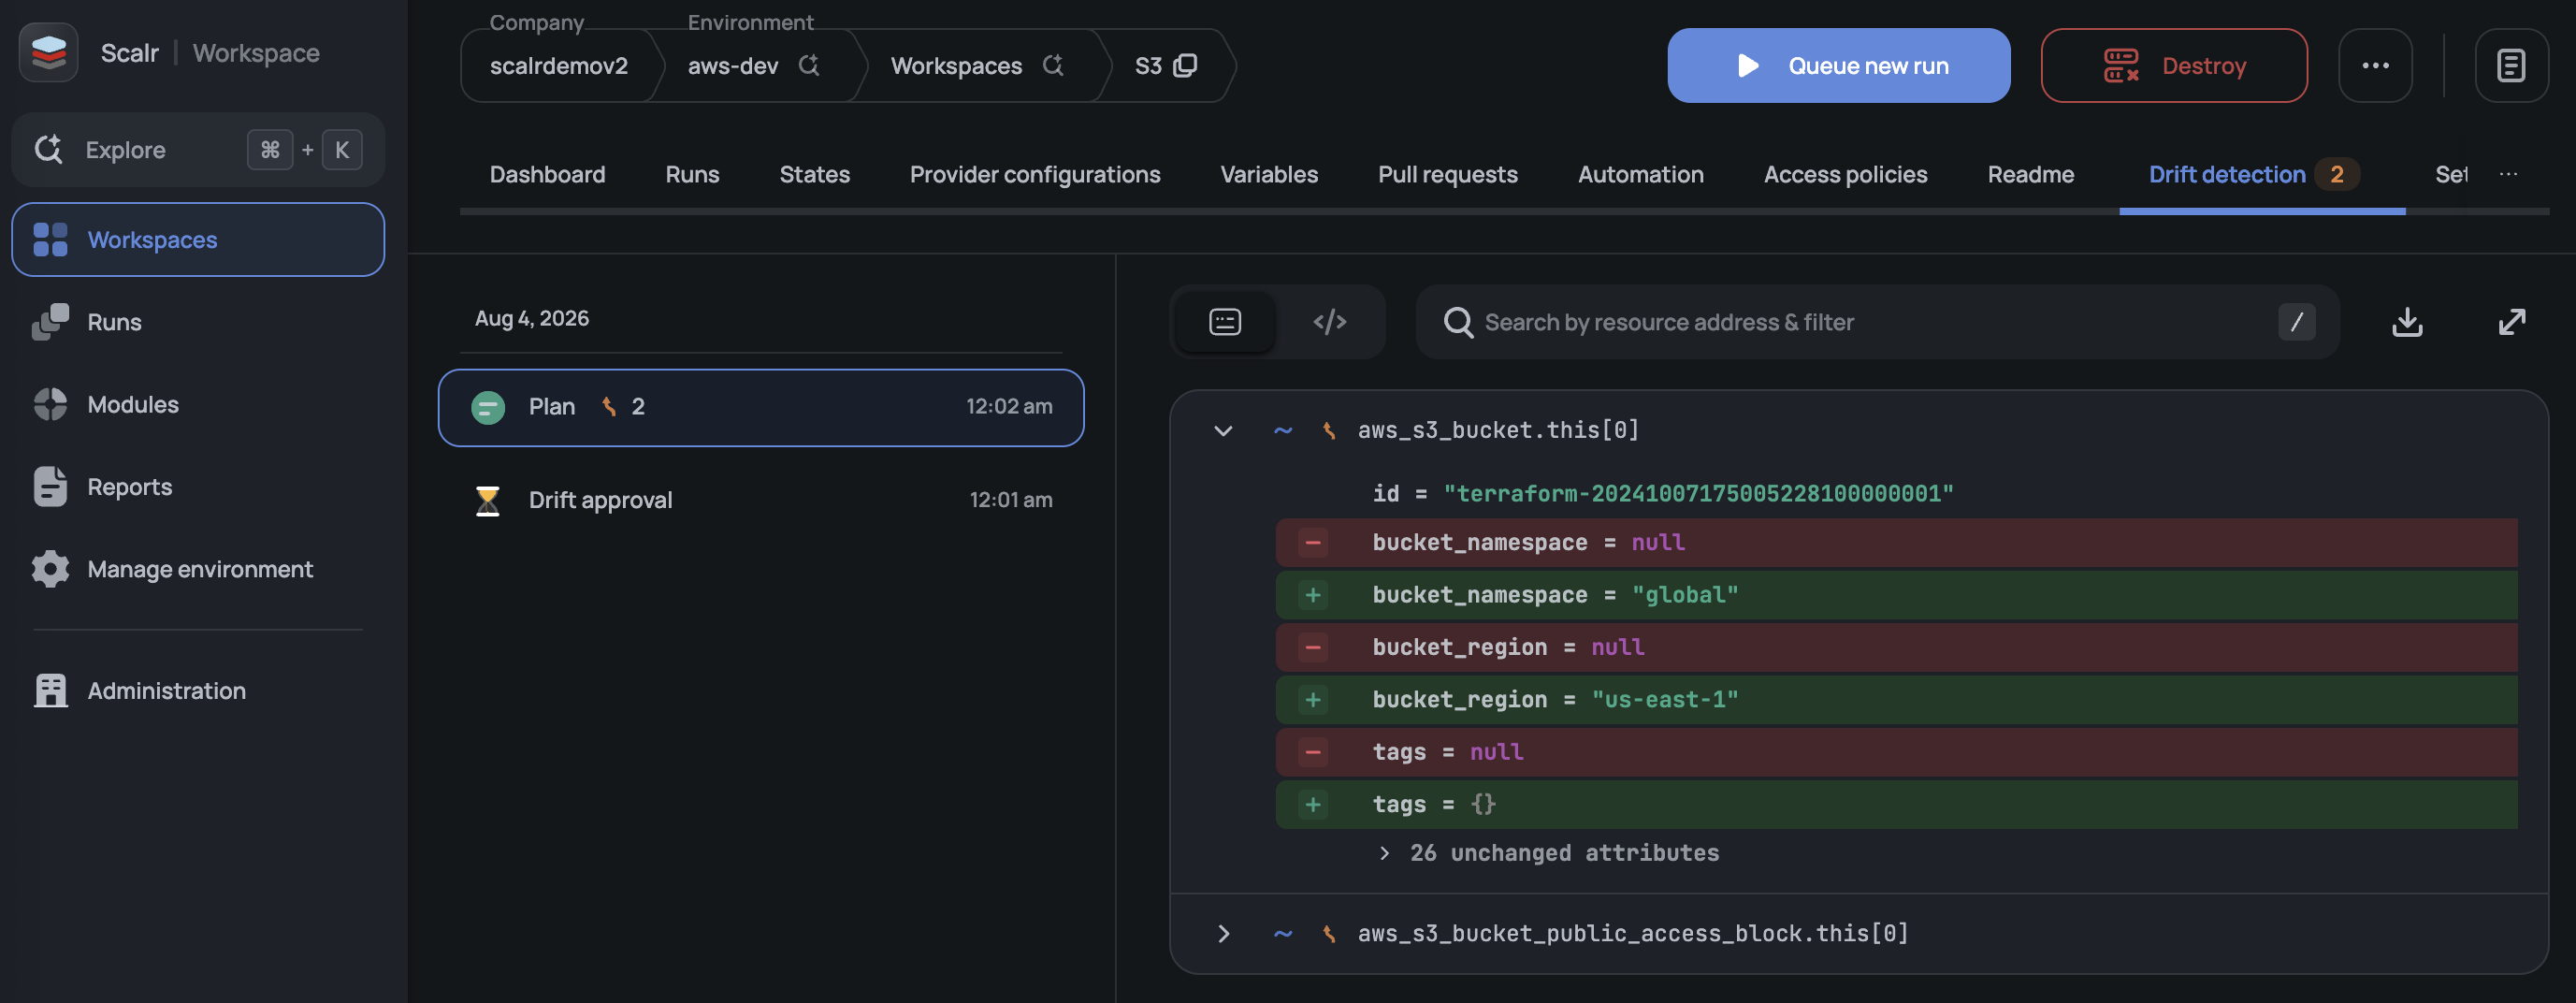Viewport: 2576px width, 1003px height.
Task: Expand the plan viewer to fullscreen
Action: [2511, 322]
